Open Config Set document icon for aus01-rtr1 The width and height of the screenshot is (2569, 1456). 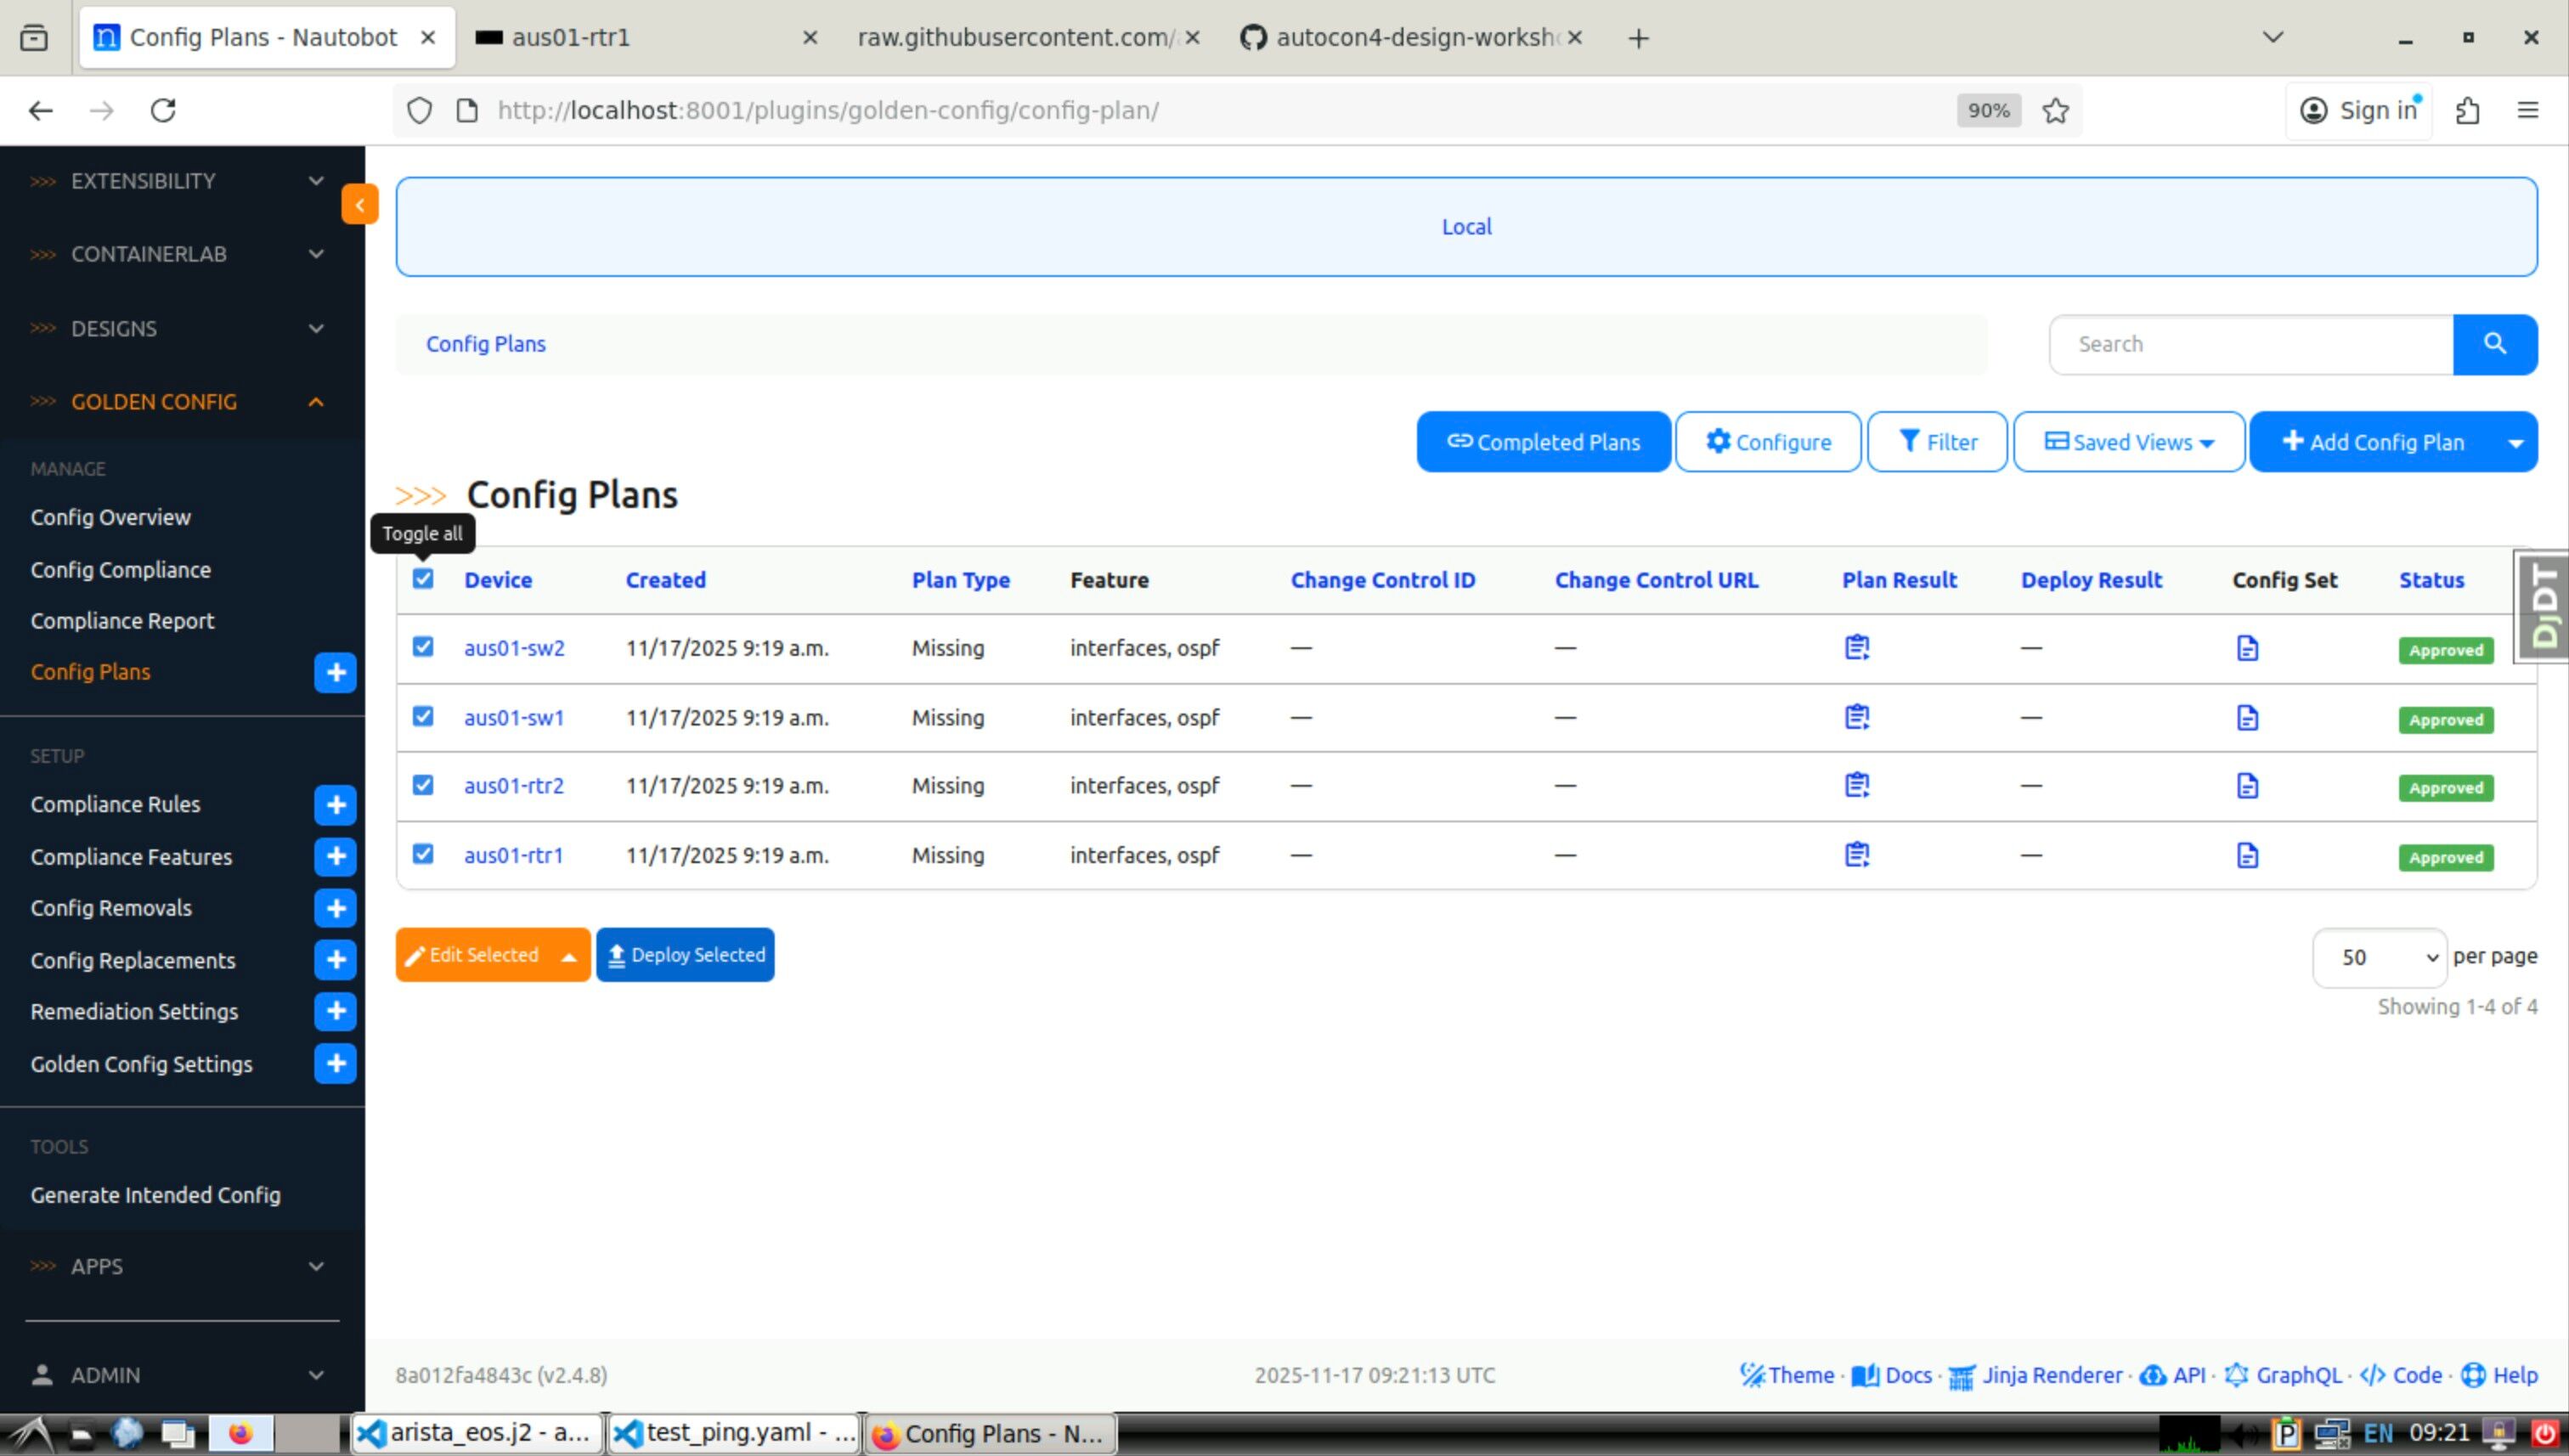pyautogui.click(x=2247, y=855)
